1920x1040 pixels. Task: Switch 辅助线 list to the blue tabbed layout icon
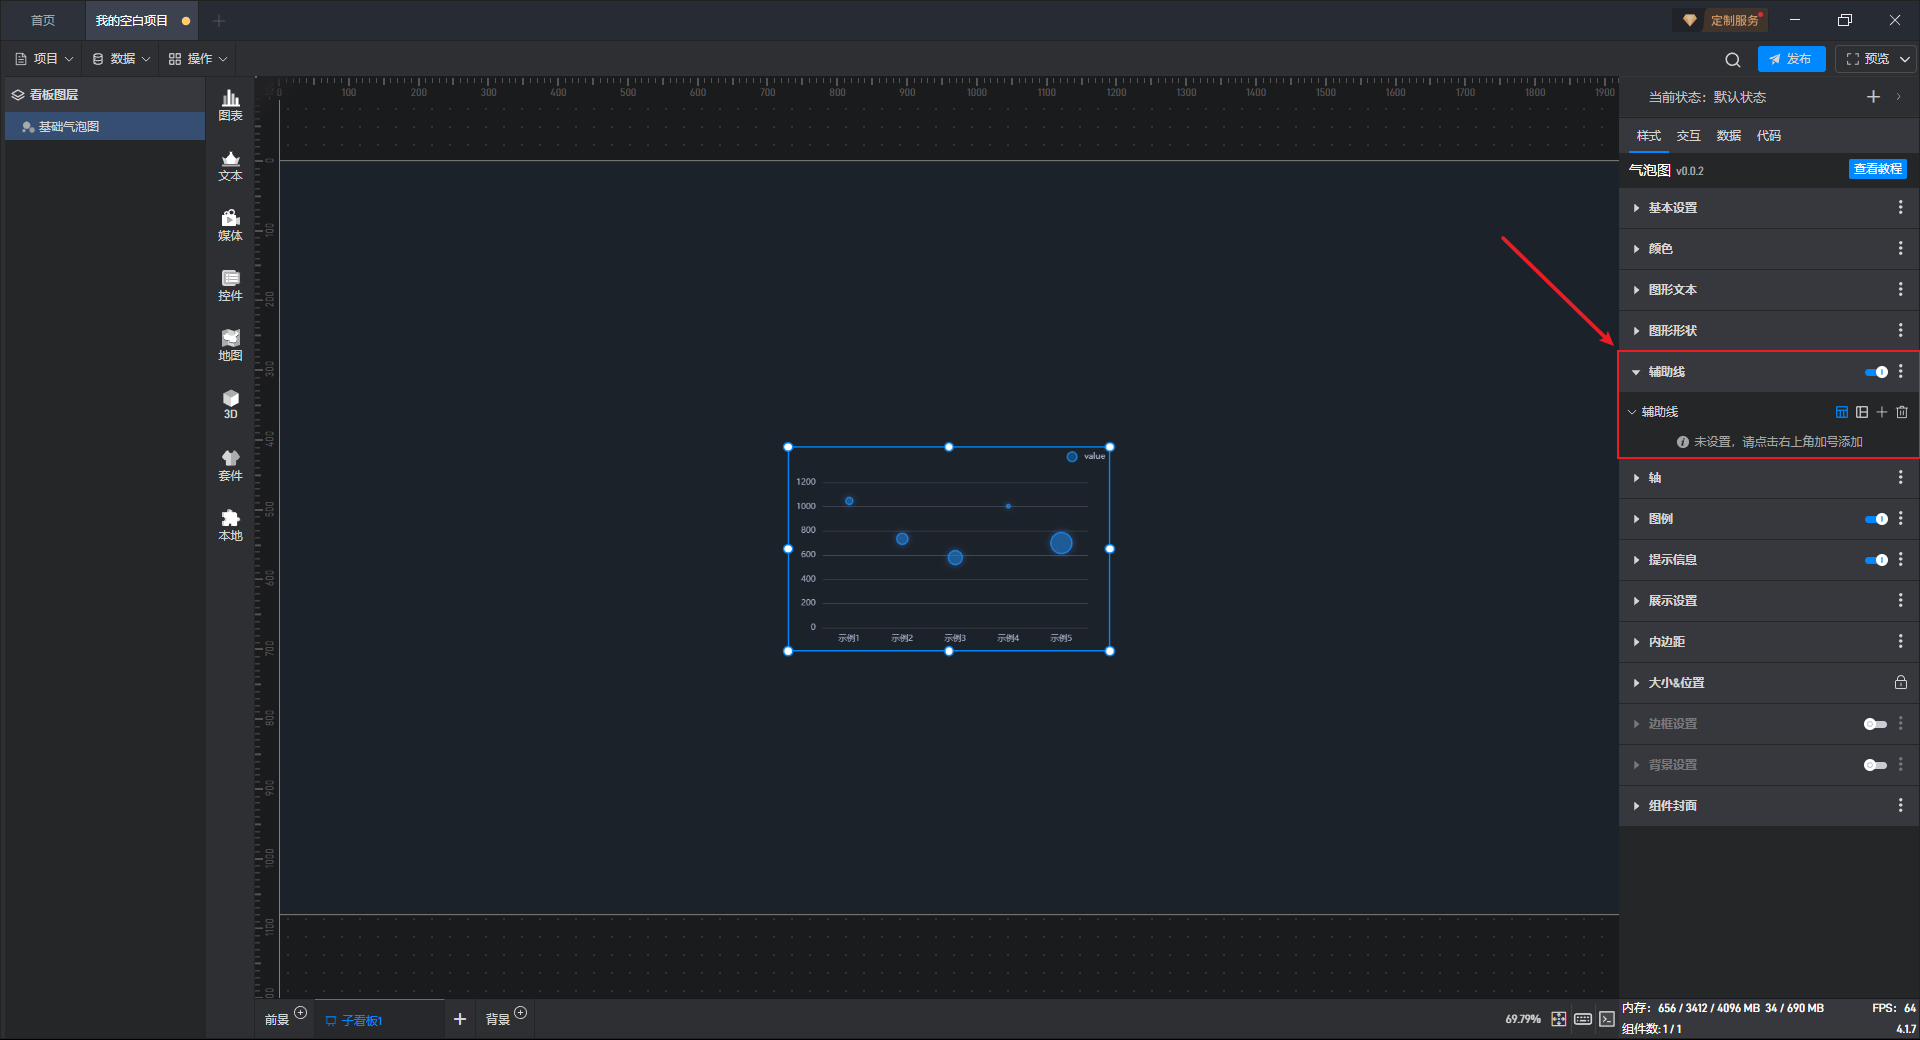coord(1842,412)
